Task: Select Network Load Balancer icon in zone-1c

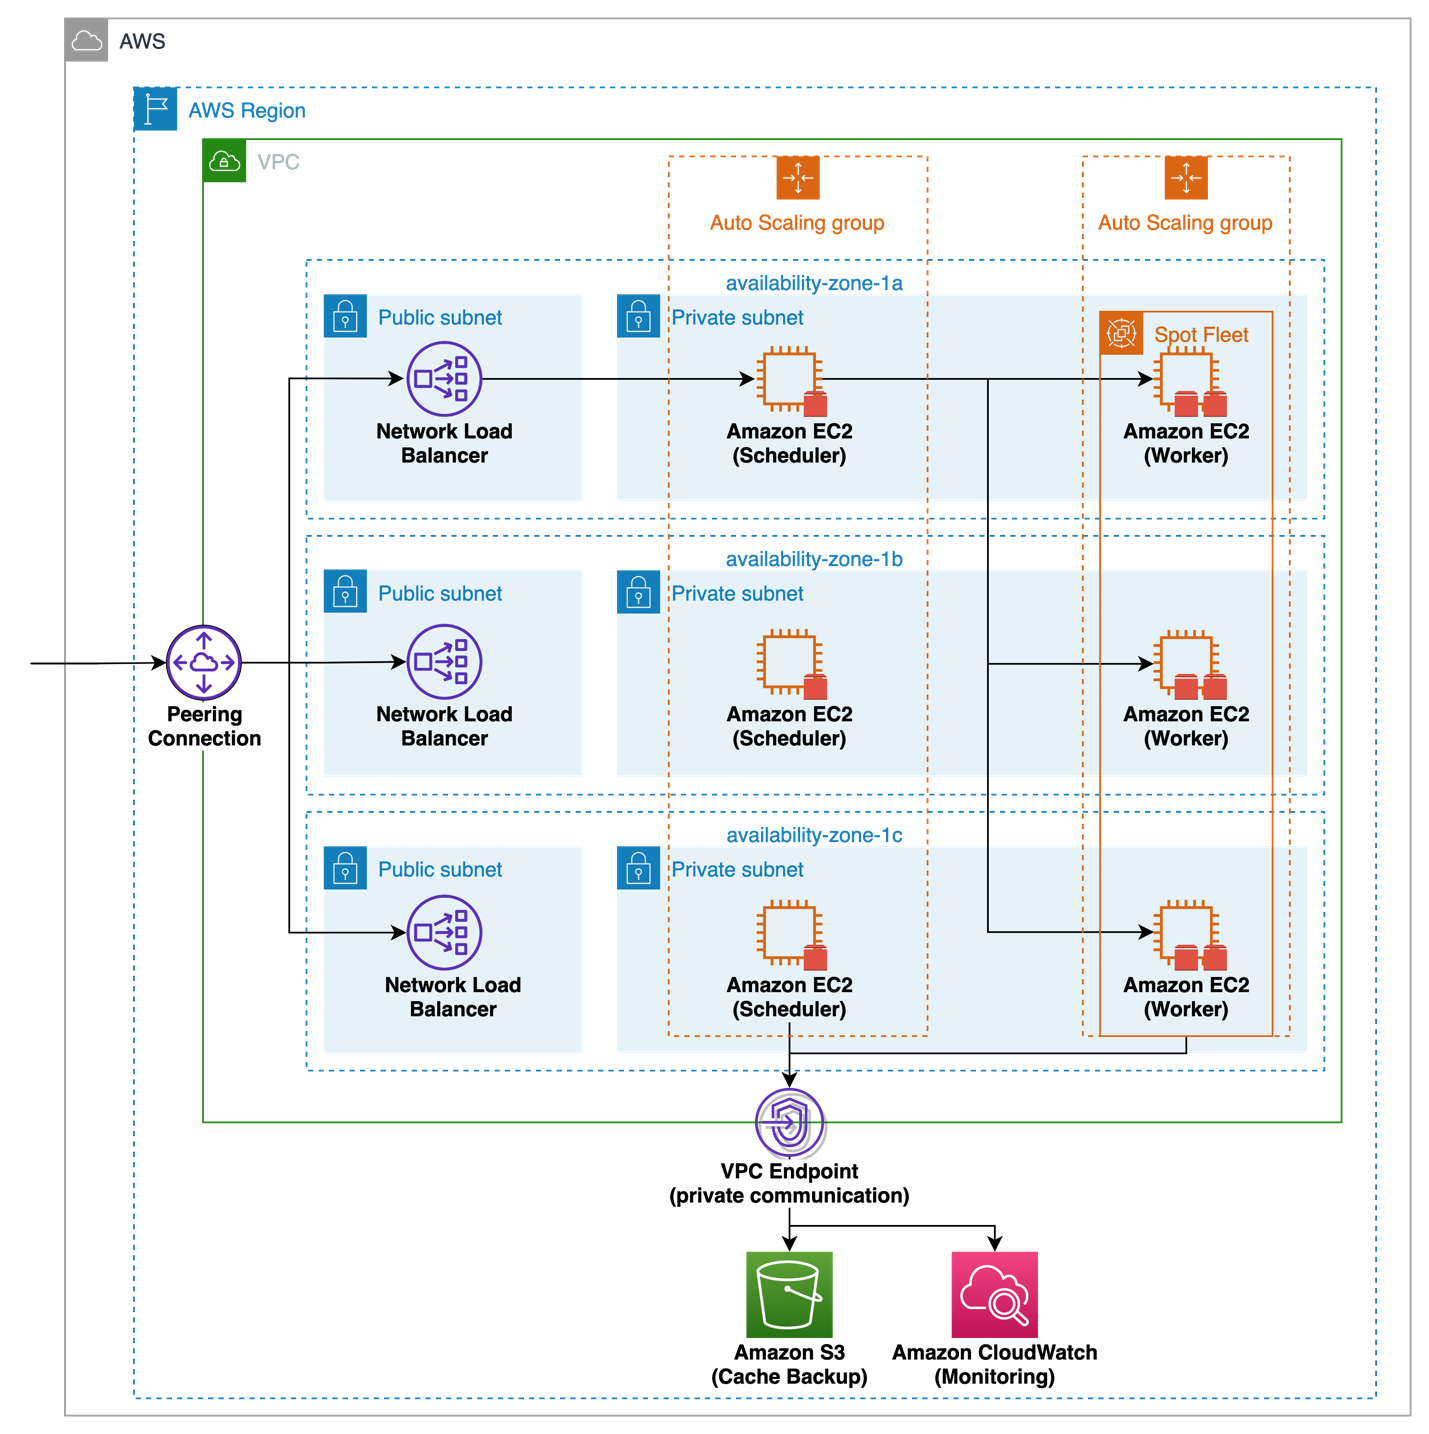Action: [x=444, y=932]
